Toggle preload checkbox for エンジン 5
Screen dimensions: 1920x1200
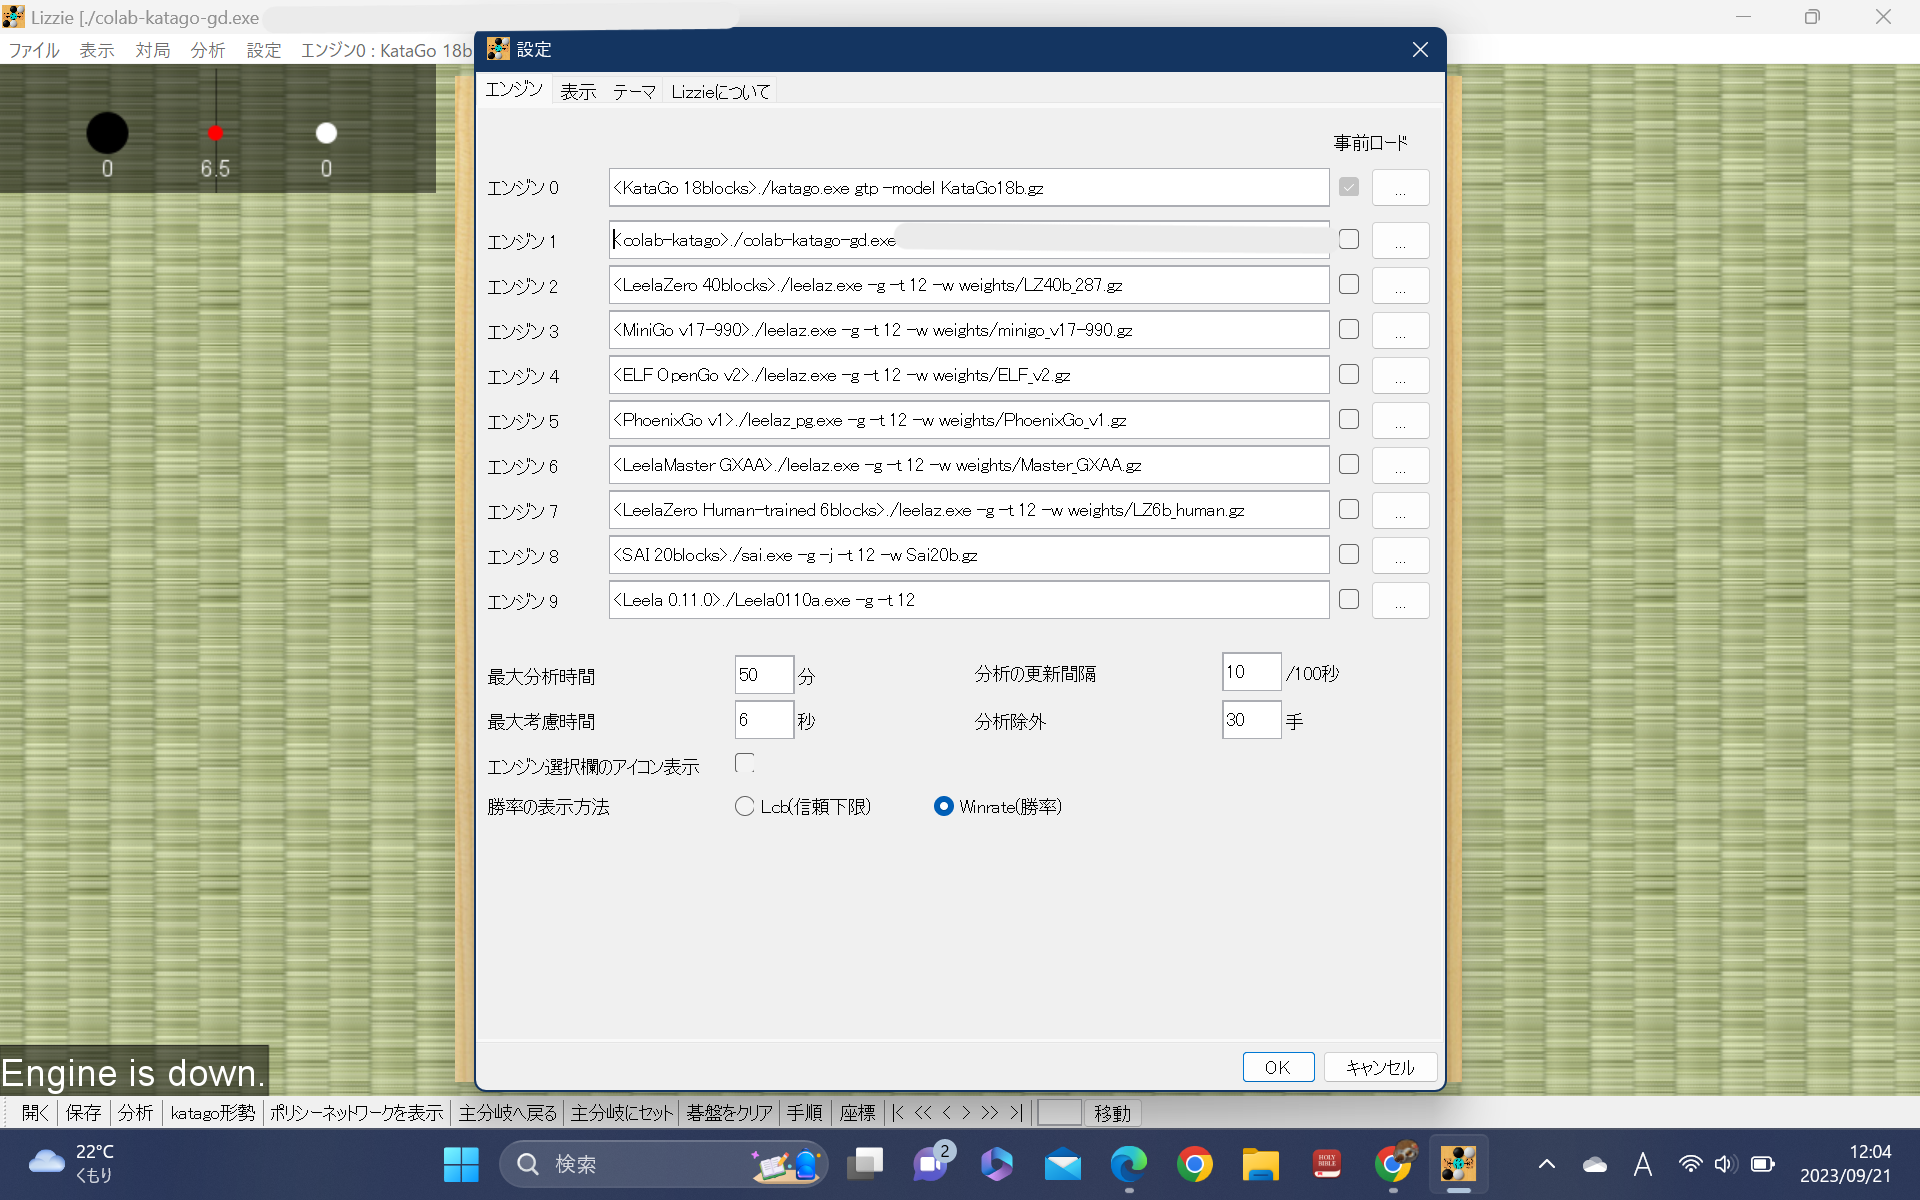coord(1349,419)
